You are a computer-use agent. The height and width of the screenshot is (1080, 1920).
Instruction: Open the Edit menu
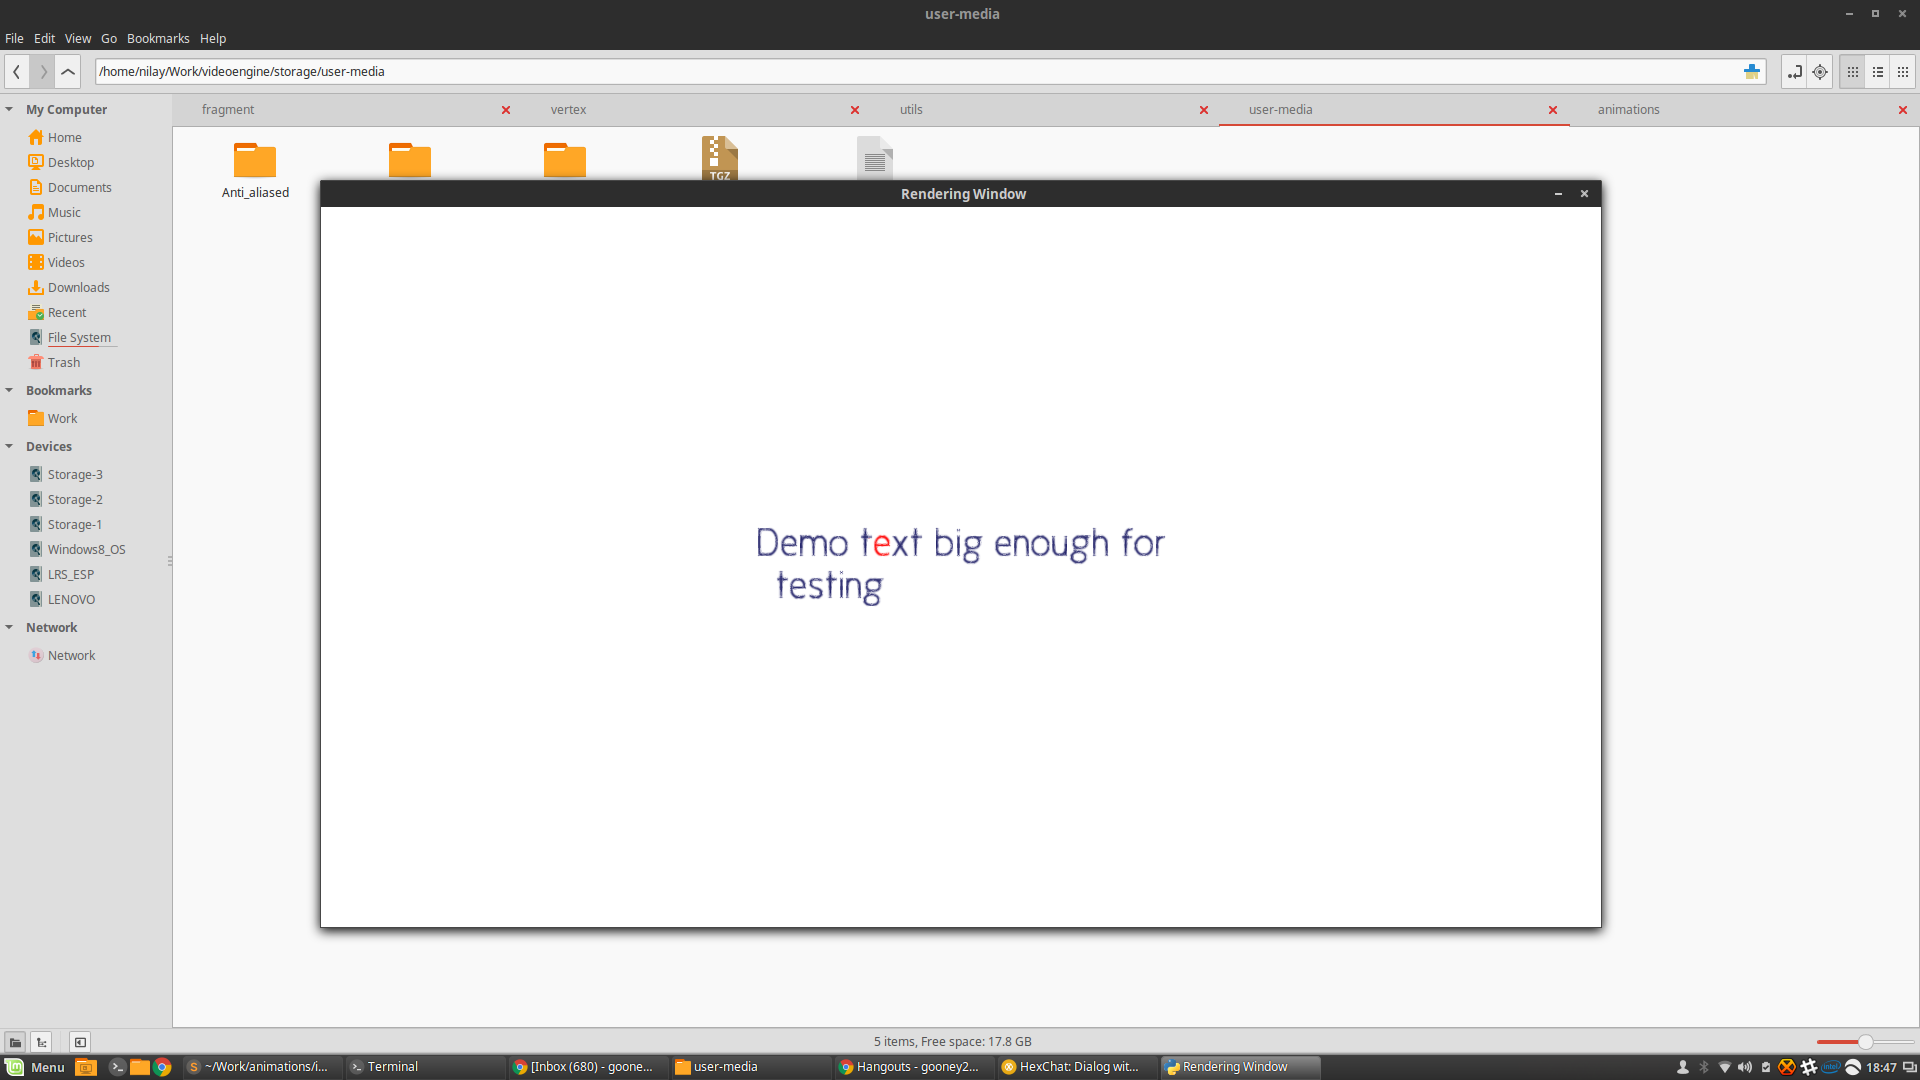pos(45,38)
